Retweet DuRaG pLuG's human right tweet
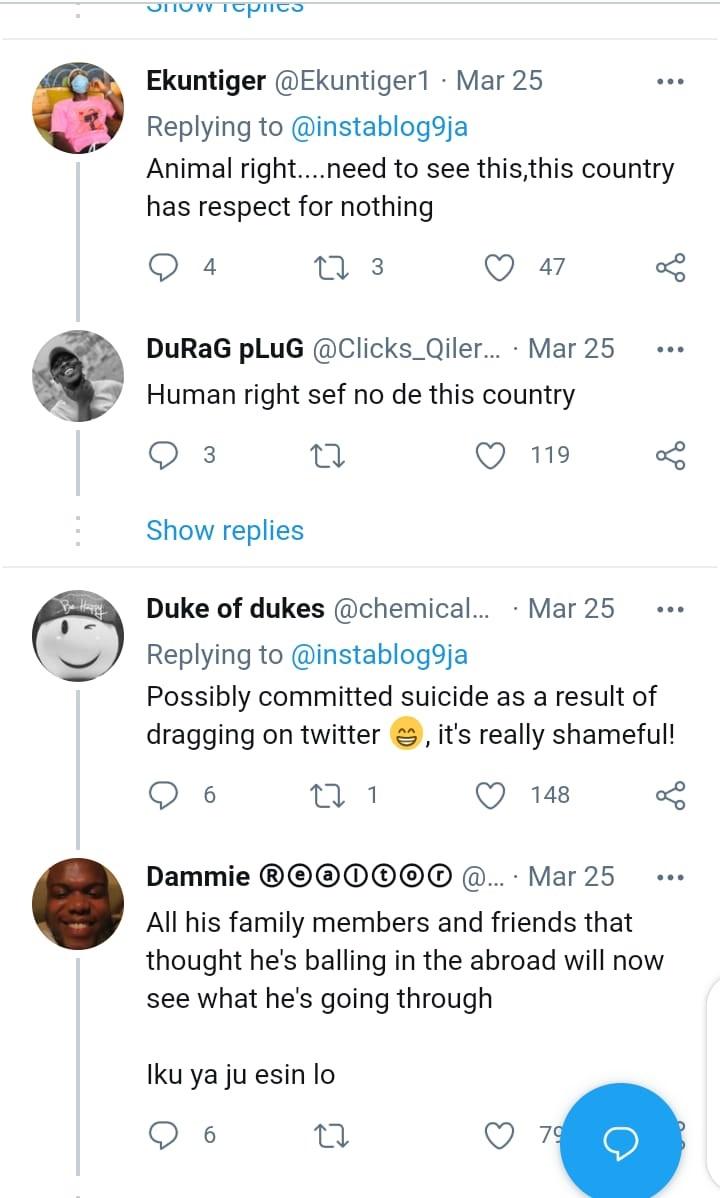 coord(327,455)
